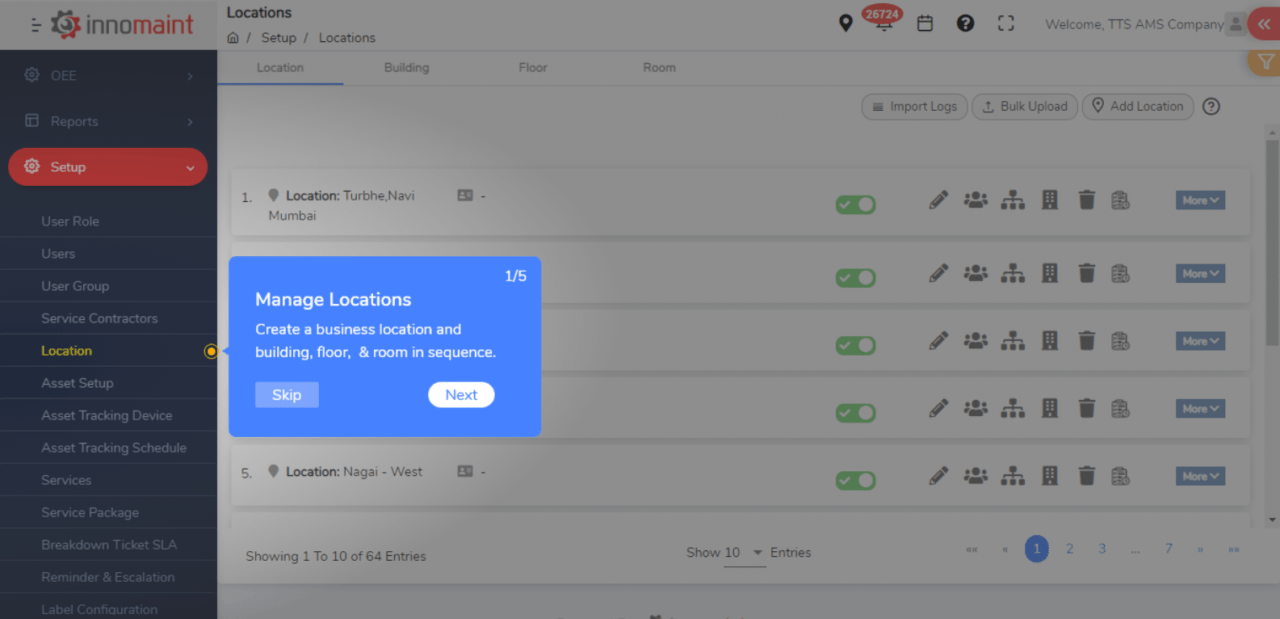This screenshot has width=1280, height=619.
Task: Toggle fullscreen mode from the header
Action: coord(1005,22)
